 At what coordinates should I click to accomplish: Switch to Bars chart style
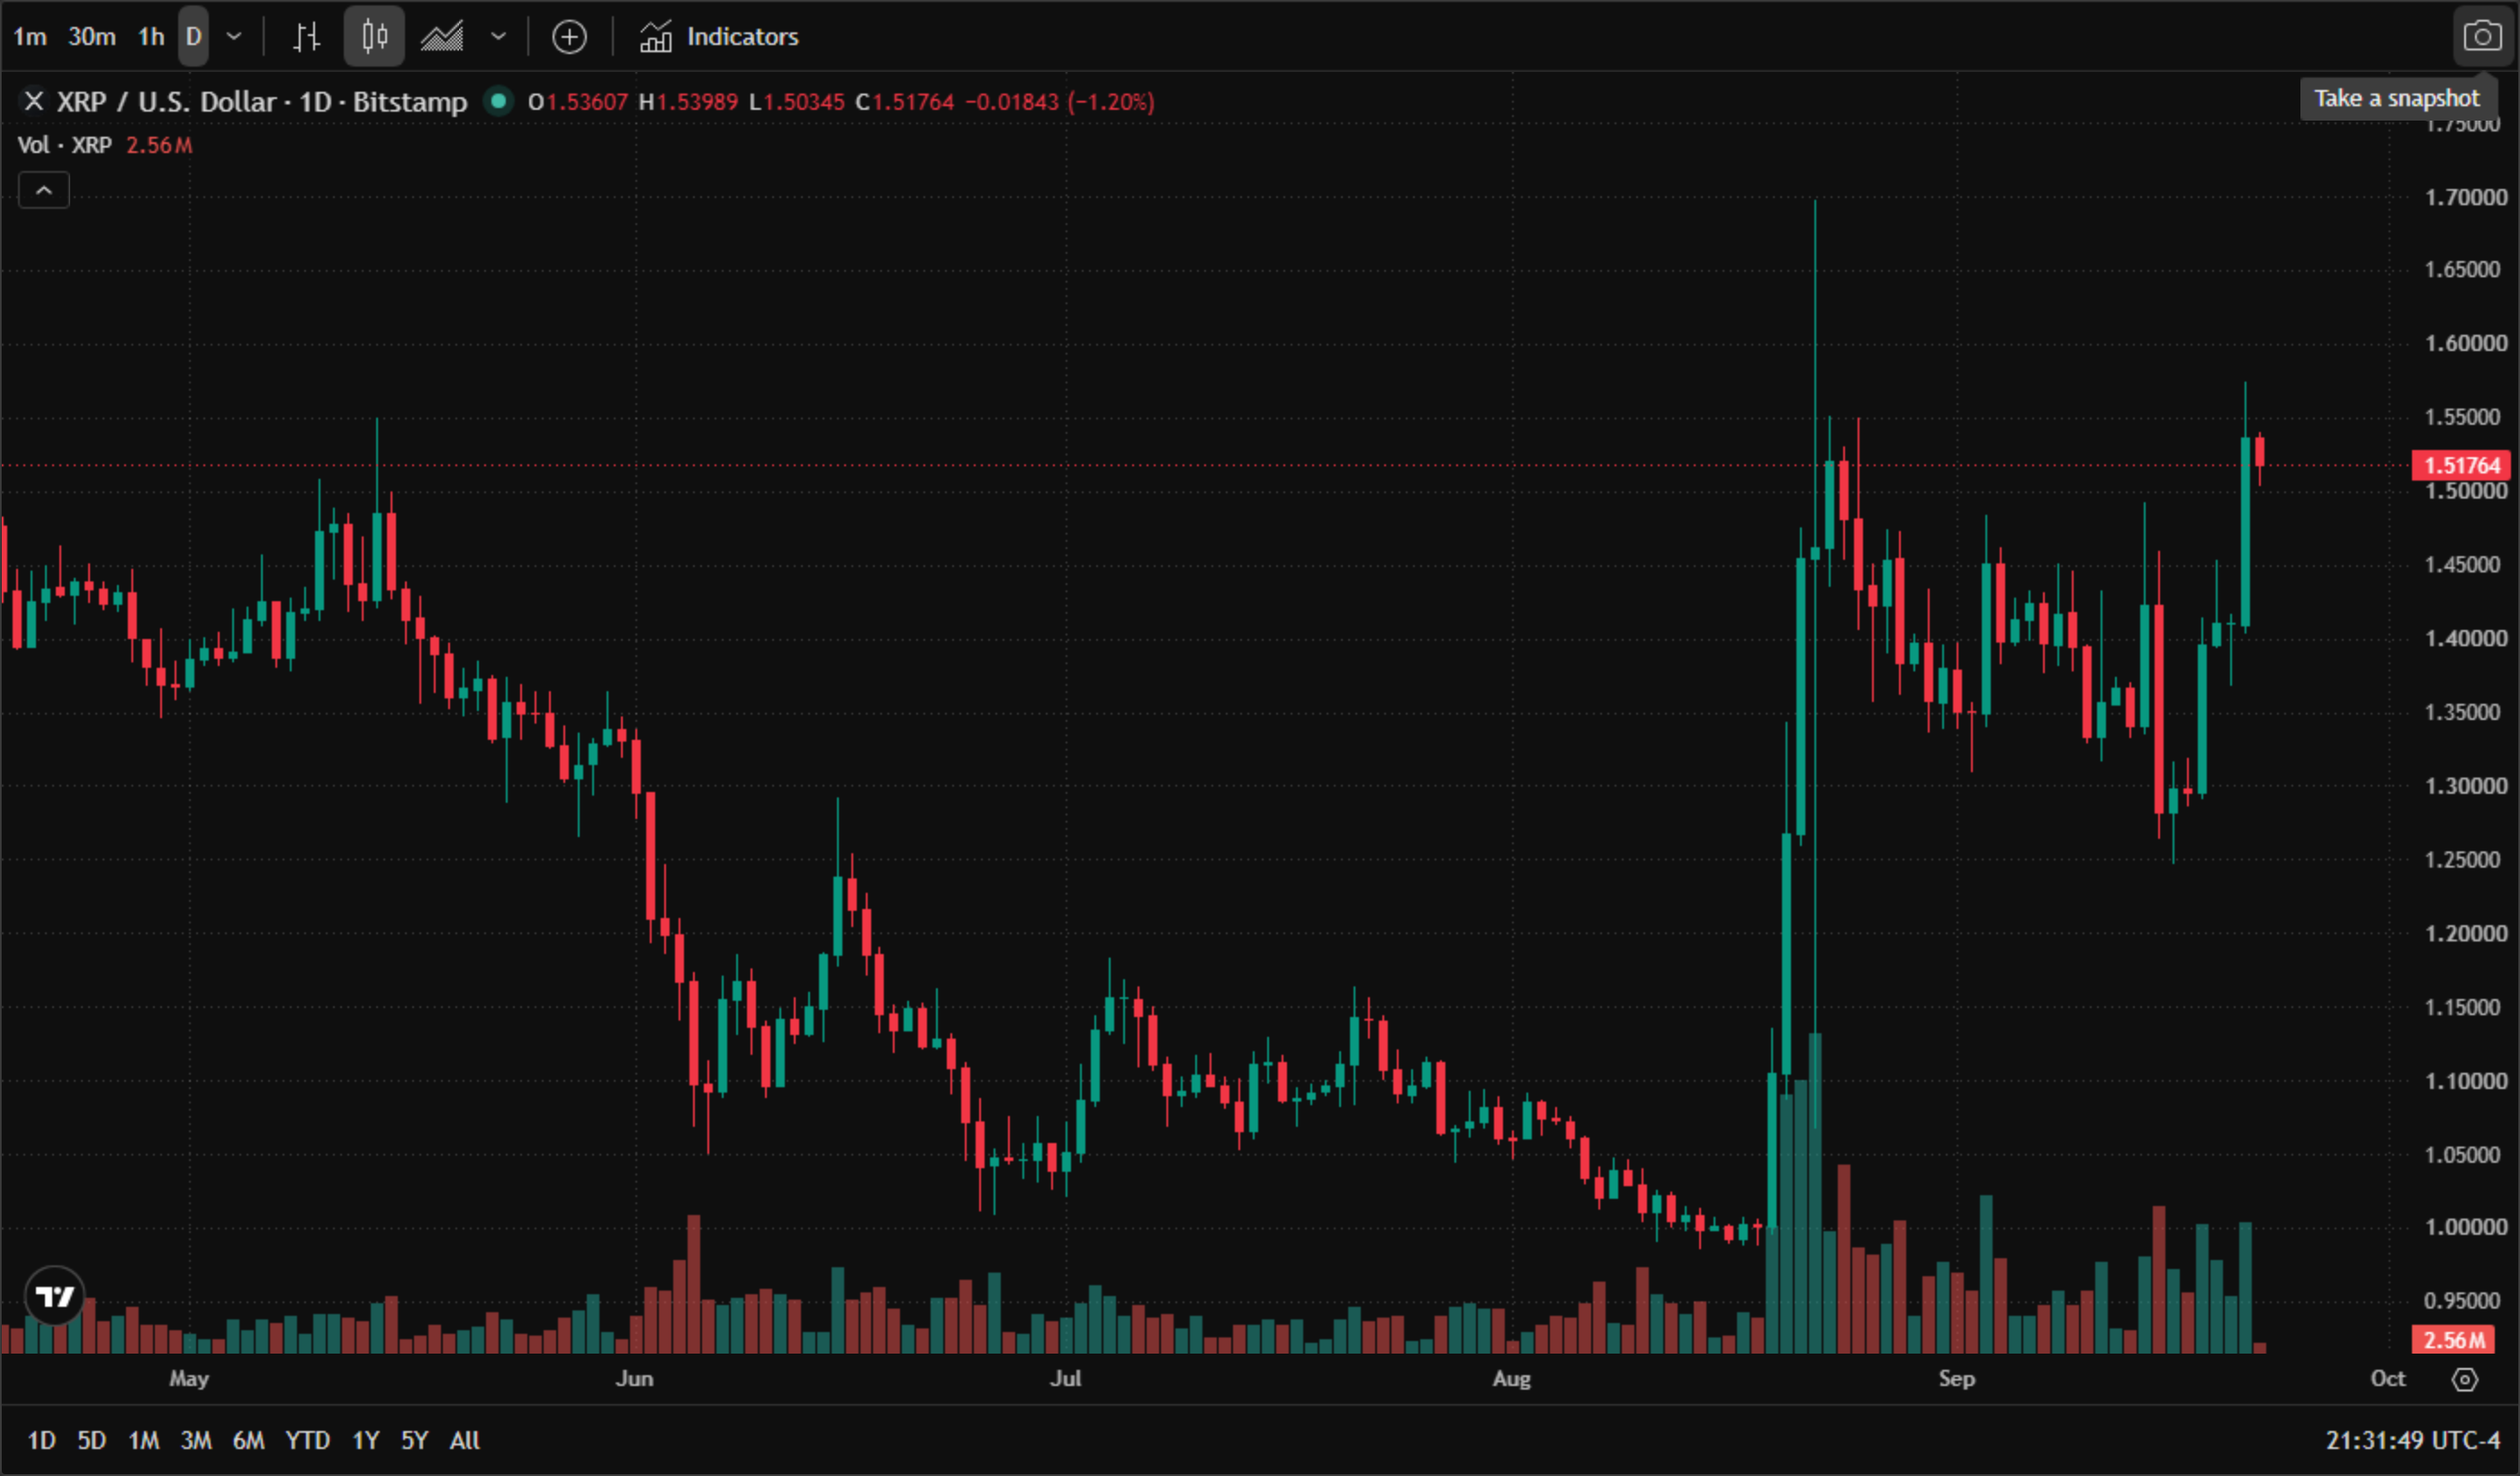coord(307,37)
